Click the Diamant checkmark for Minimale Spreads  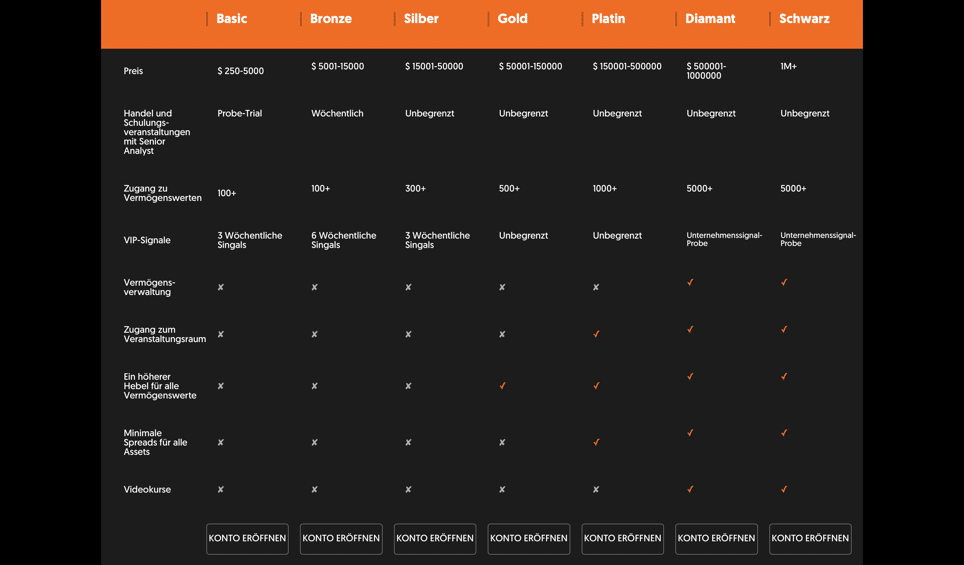coord(690,433)
